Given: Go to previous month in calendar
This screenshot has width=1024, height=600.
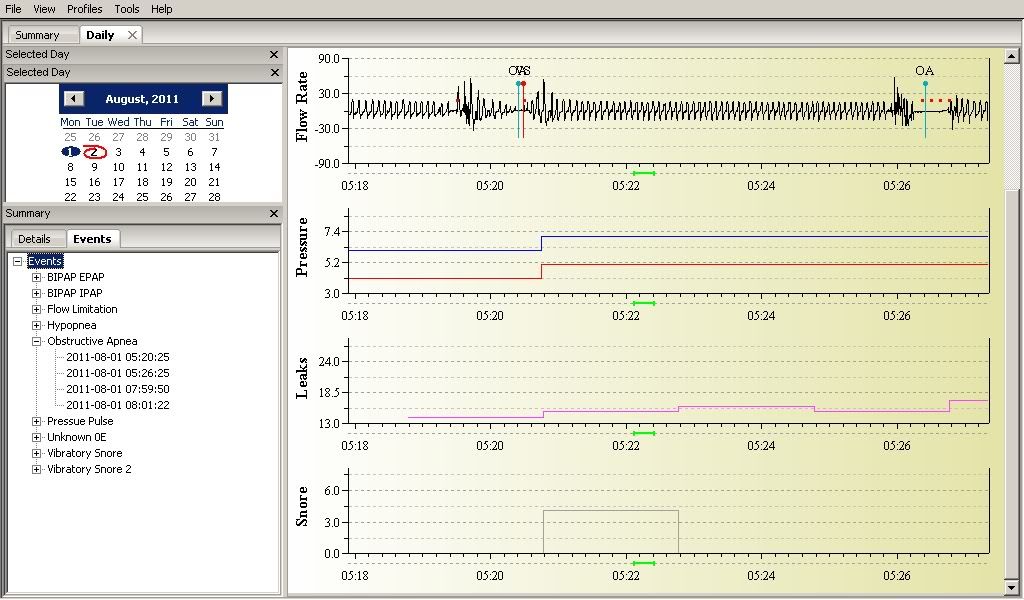Looking at the screenshot, I should [x=74, y=99].
